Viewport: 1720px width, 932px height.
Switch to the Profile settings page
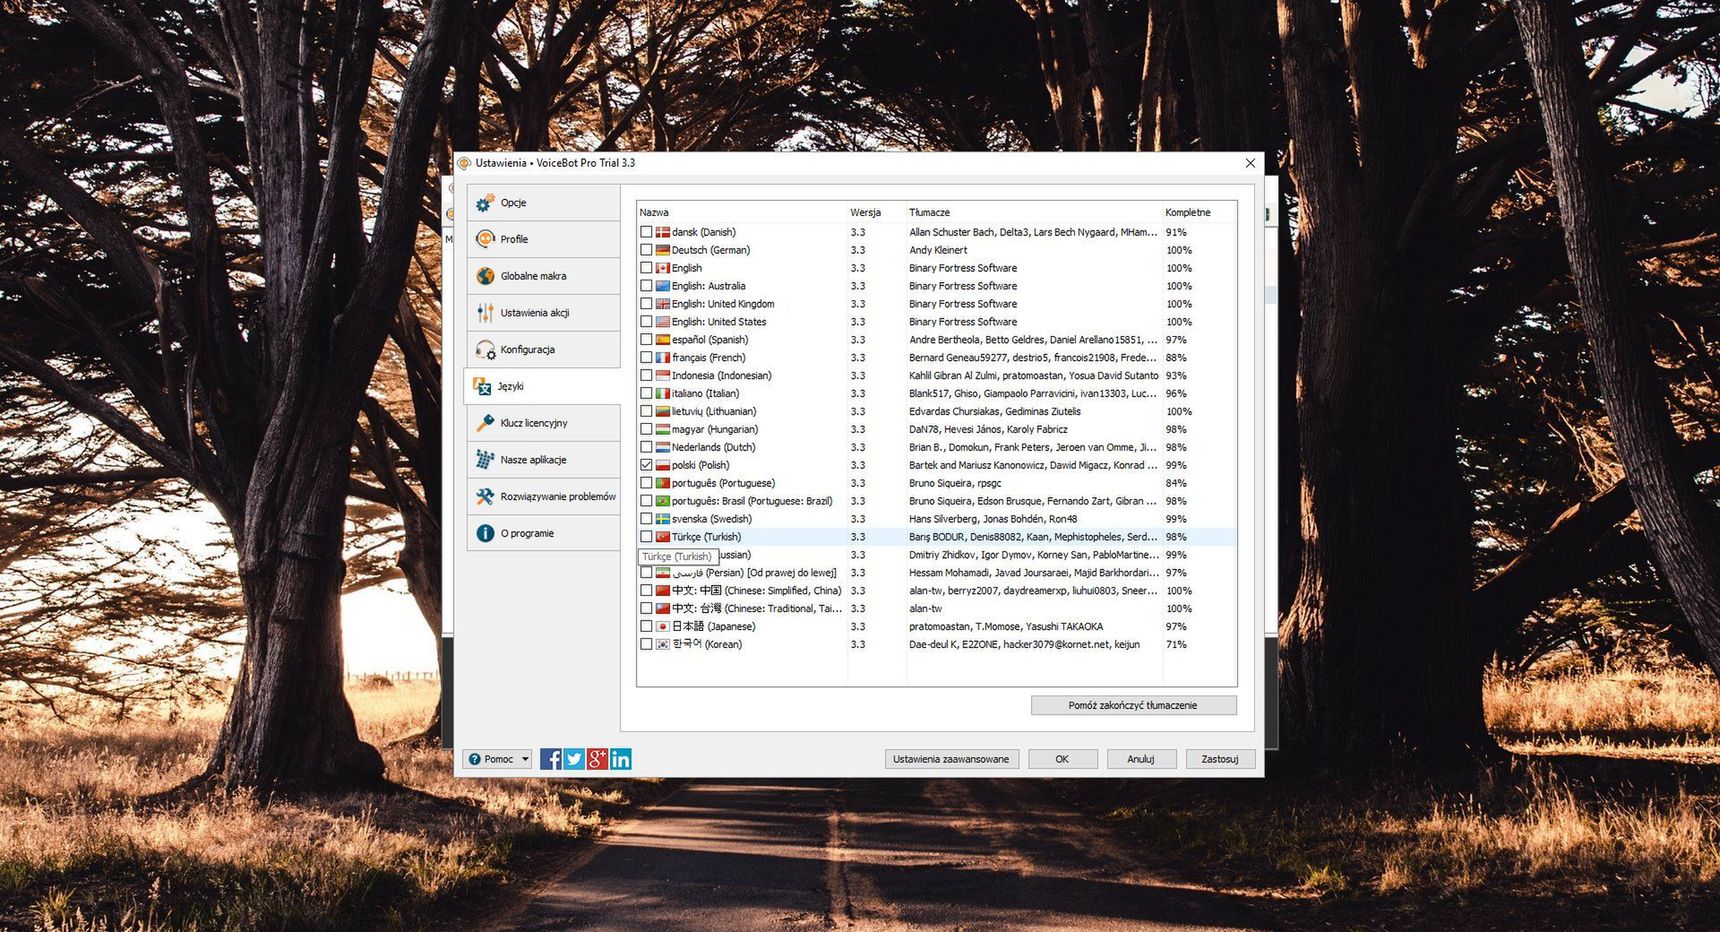[x=543, y=239]
